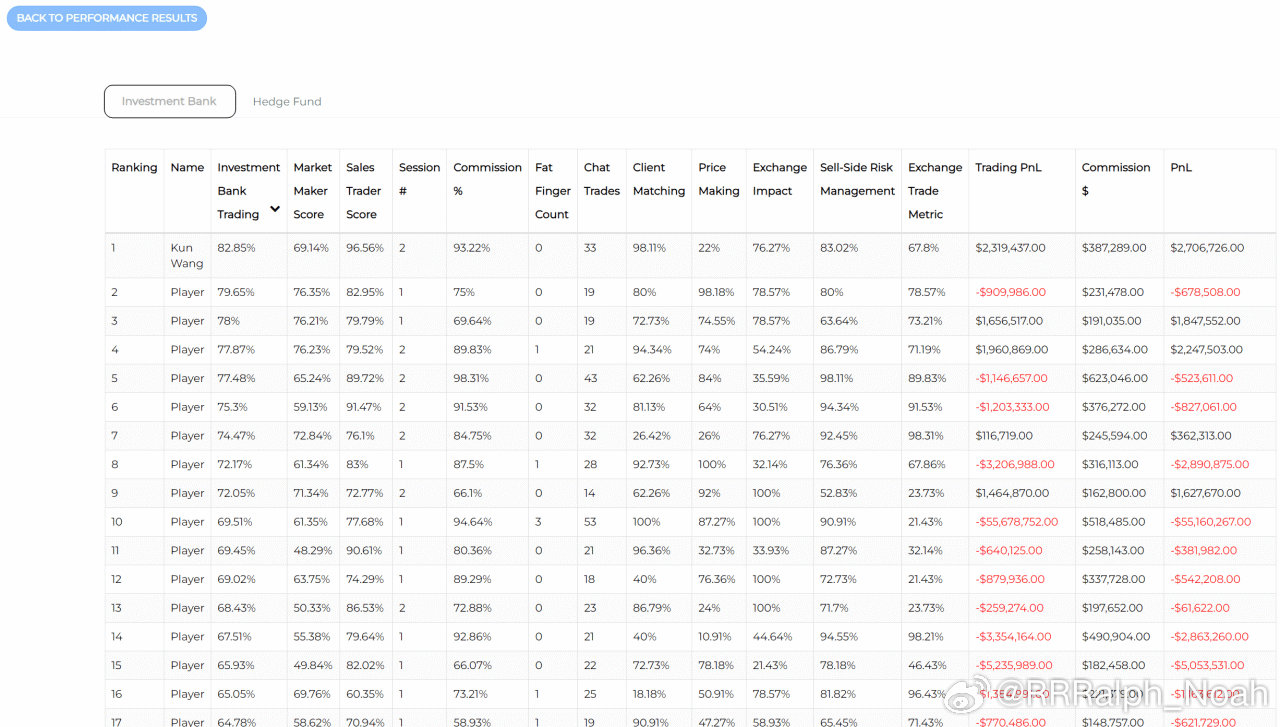Click commission $337,728.00 in rank 12

point(1114,580)
